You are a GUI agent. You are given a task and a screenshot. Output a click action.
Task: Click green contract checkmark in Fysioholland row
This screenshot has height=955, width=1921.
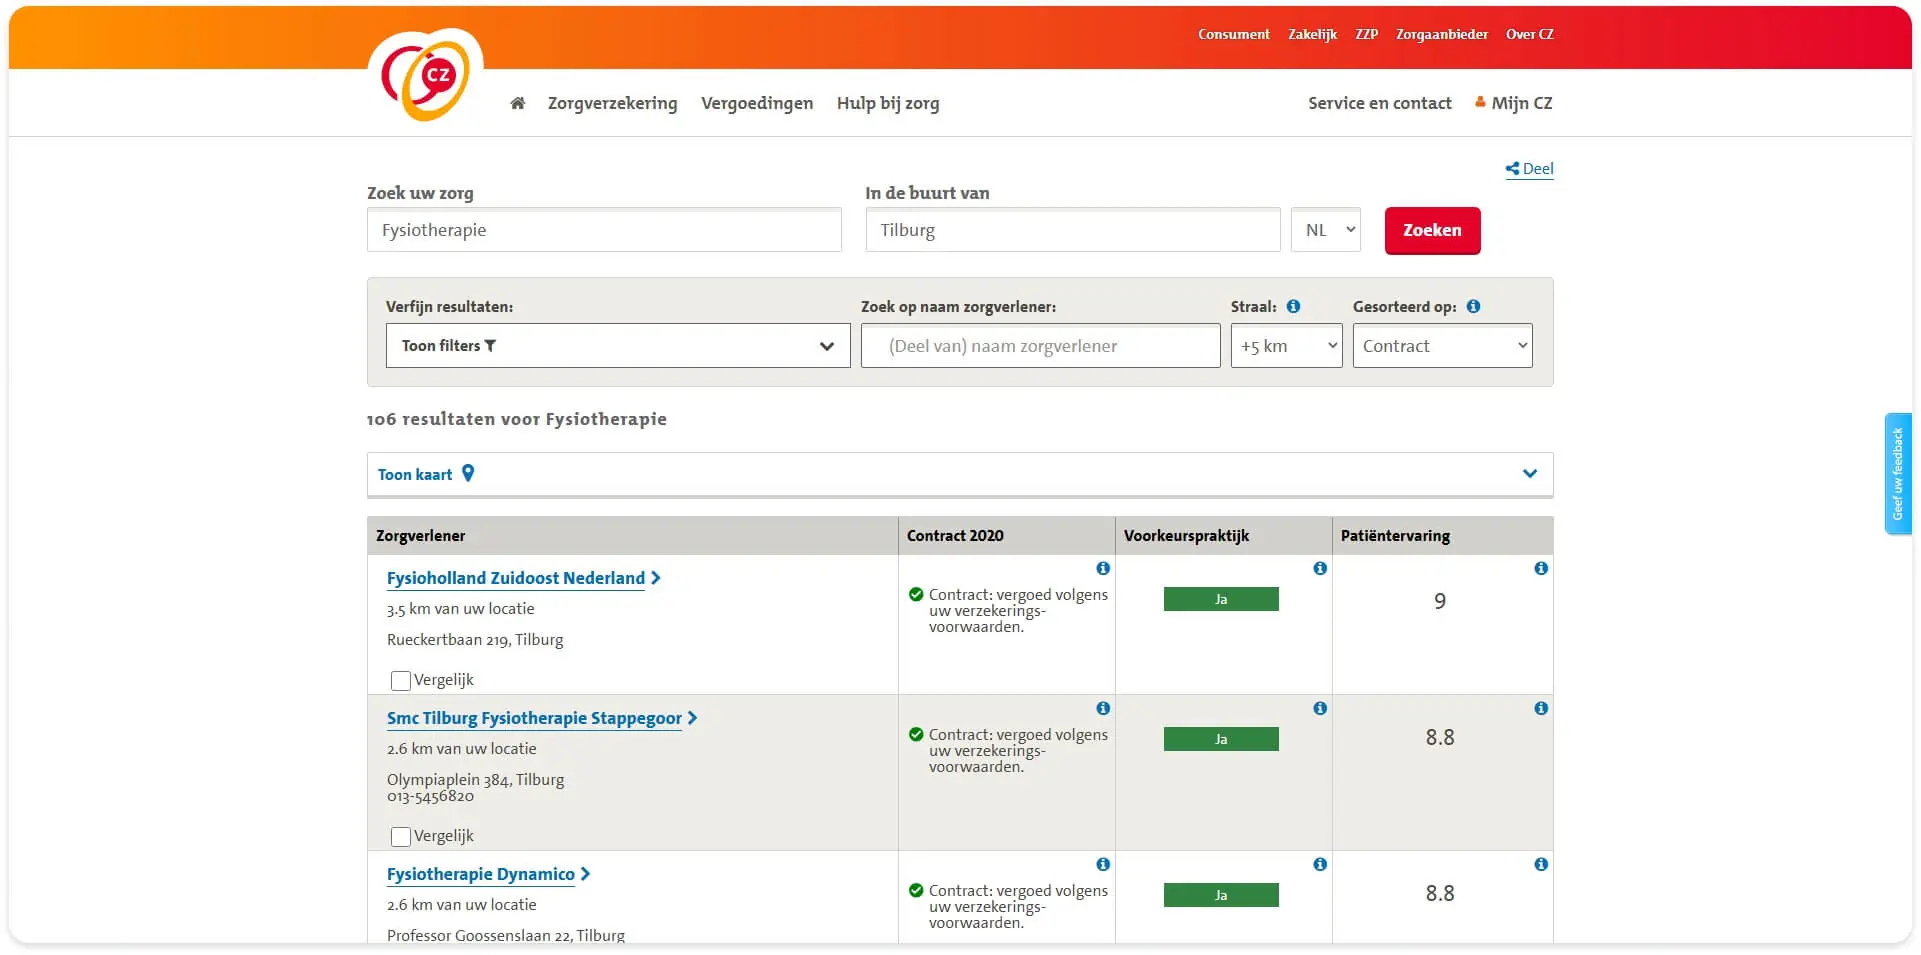916,594
